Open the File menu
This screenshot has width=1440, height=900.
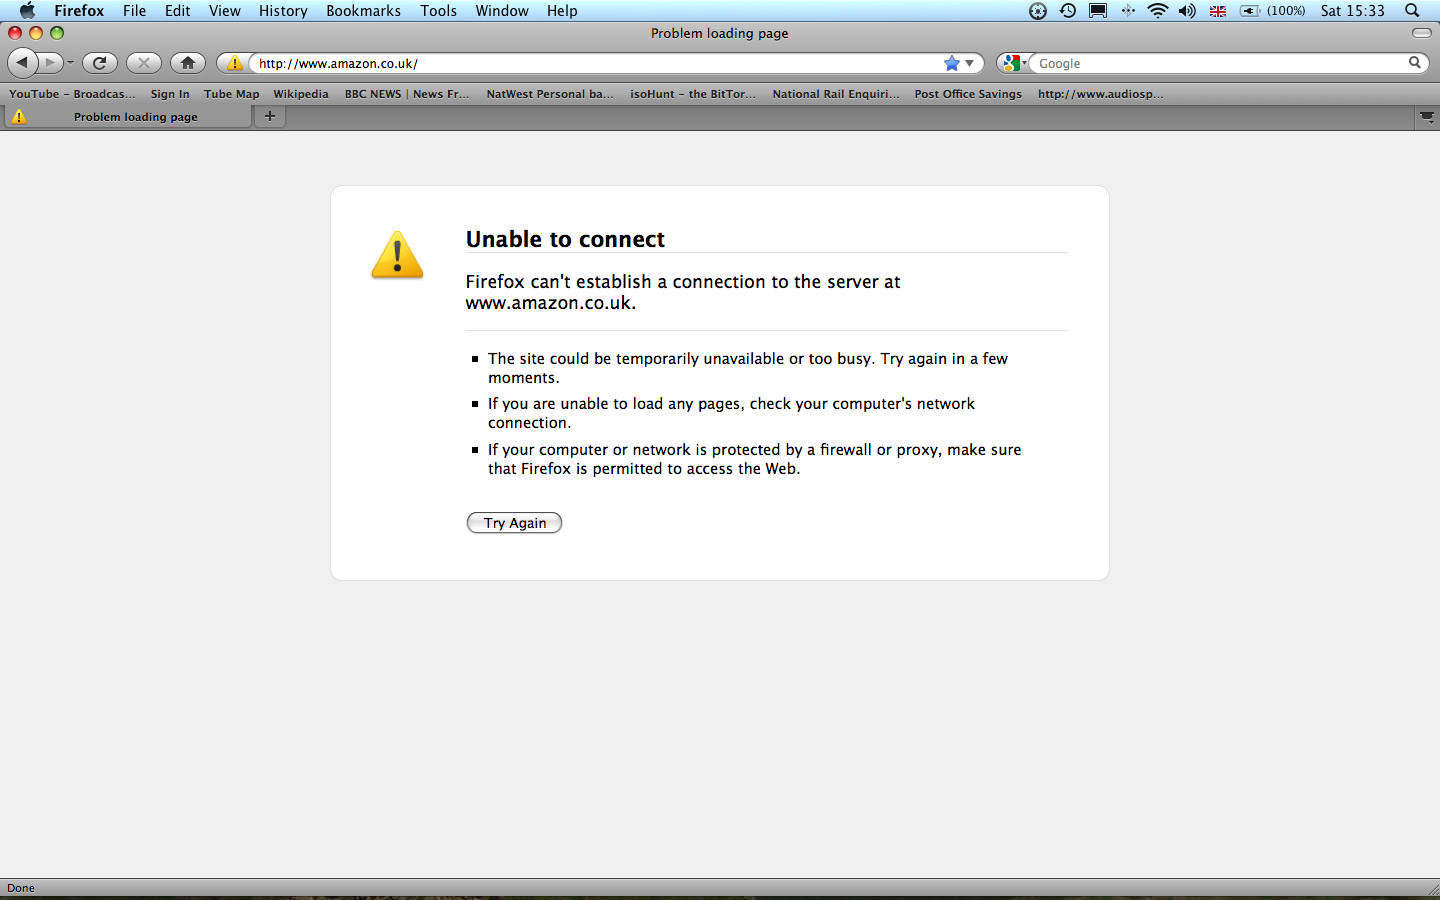[134, 11]
